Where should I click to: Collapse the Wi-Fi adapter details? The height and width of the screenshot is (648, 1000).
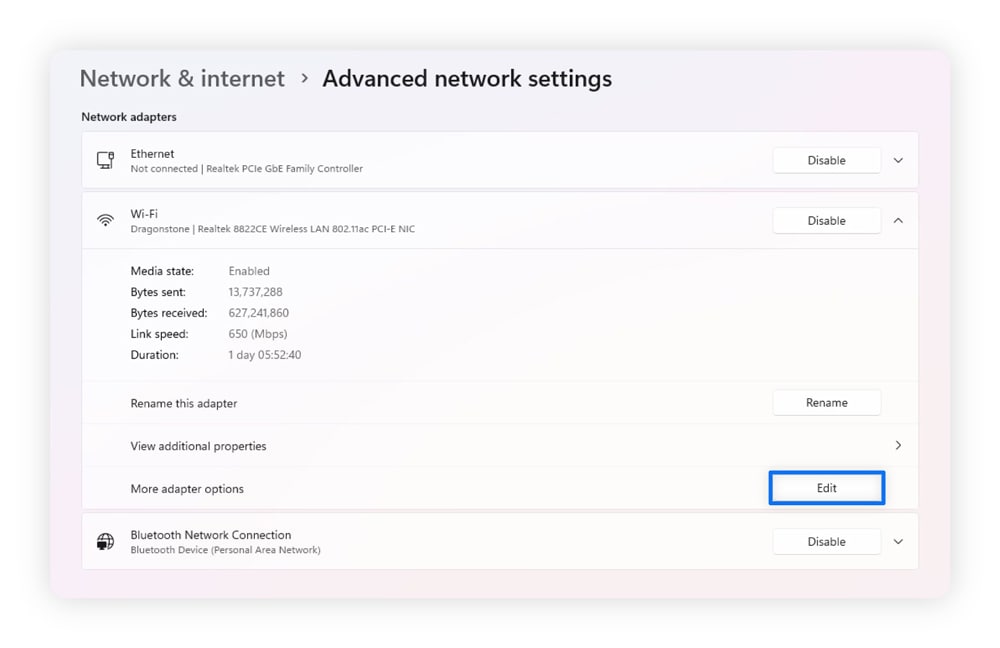(x=898, y=220)
